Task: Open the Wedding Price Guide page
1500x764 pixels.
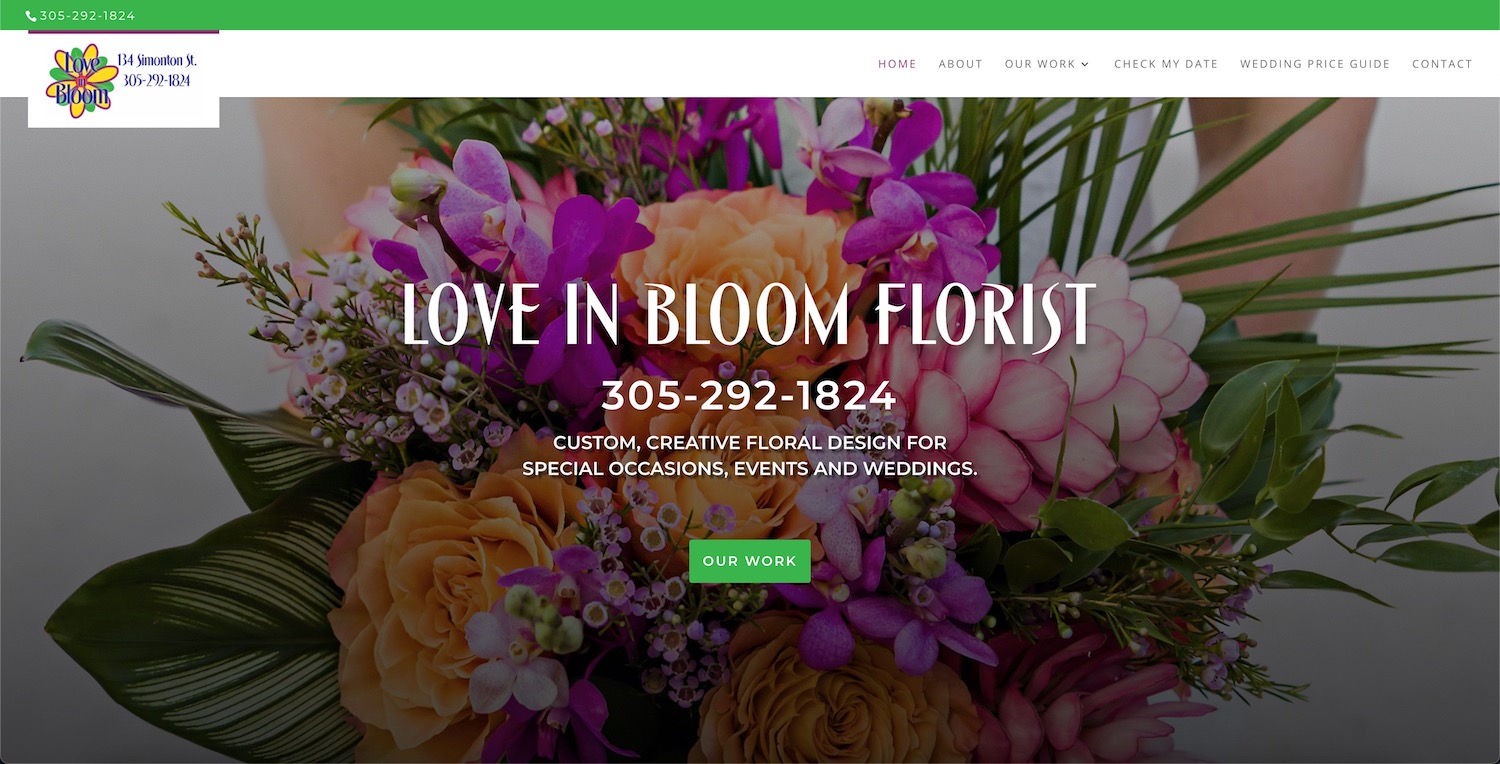Action: tap(1315, 64)
